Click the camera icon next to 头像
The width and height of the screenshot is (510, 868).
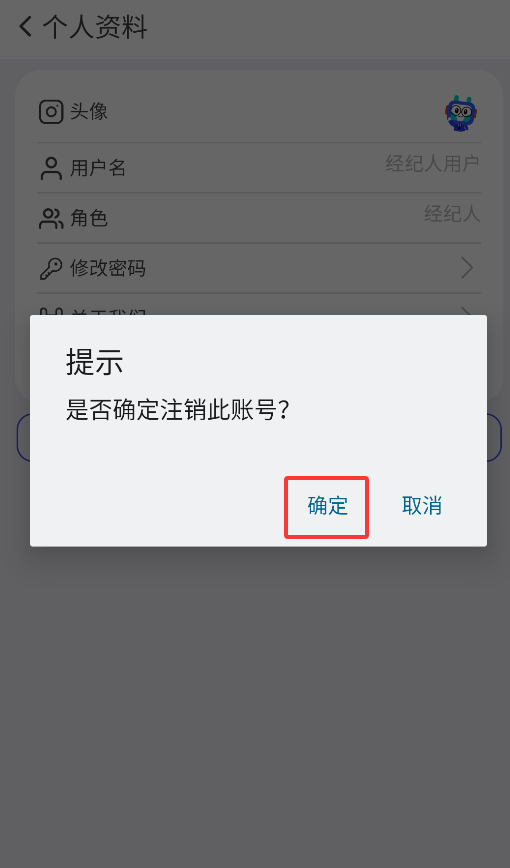pyautogui.click(x=51, y=112)
